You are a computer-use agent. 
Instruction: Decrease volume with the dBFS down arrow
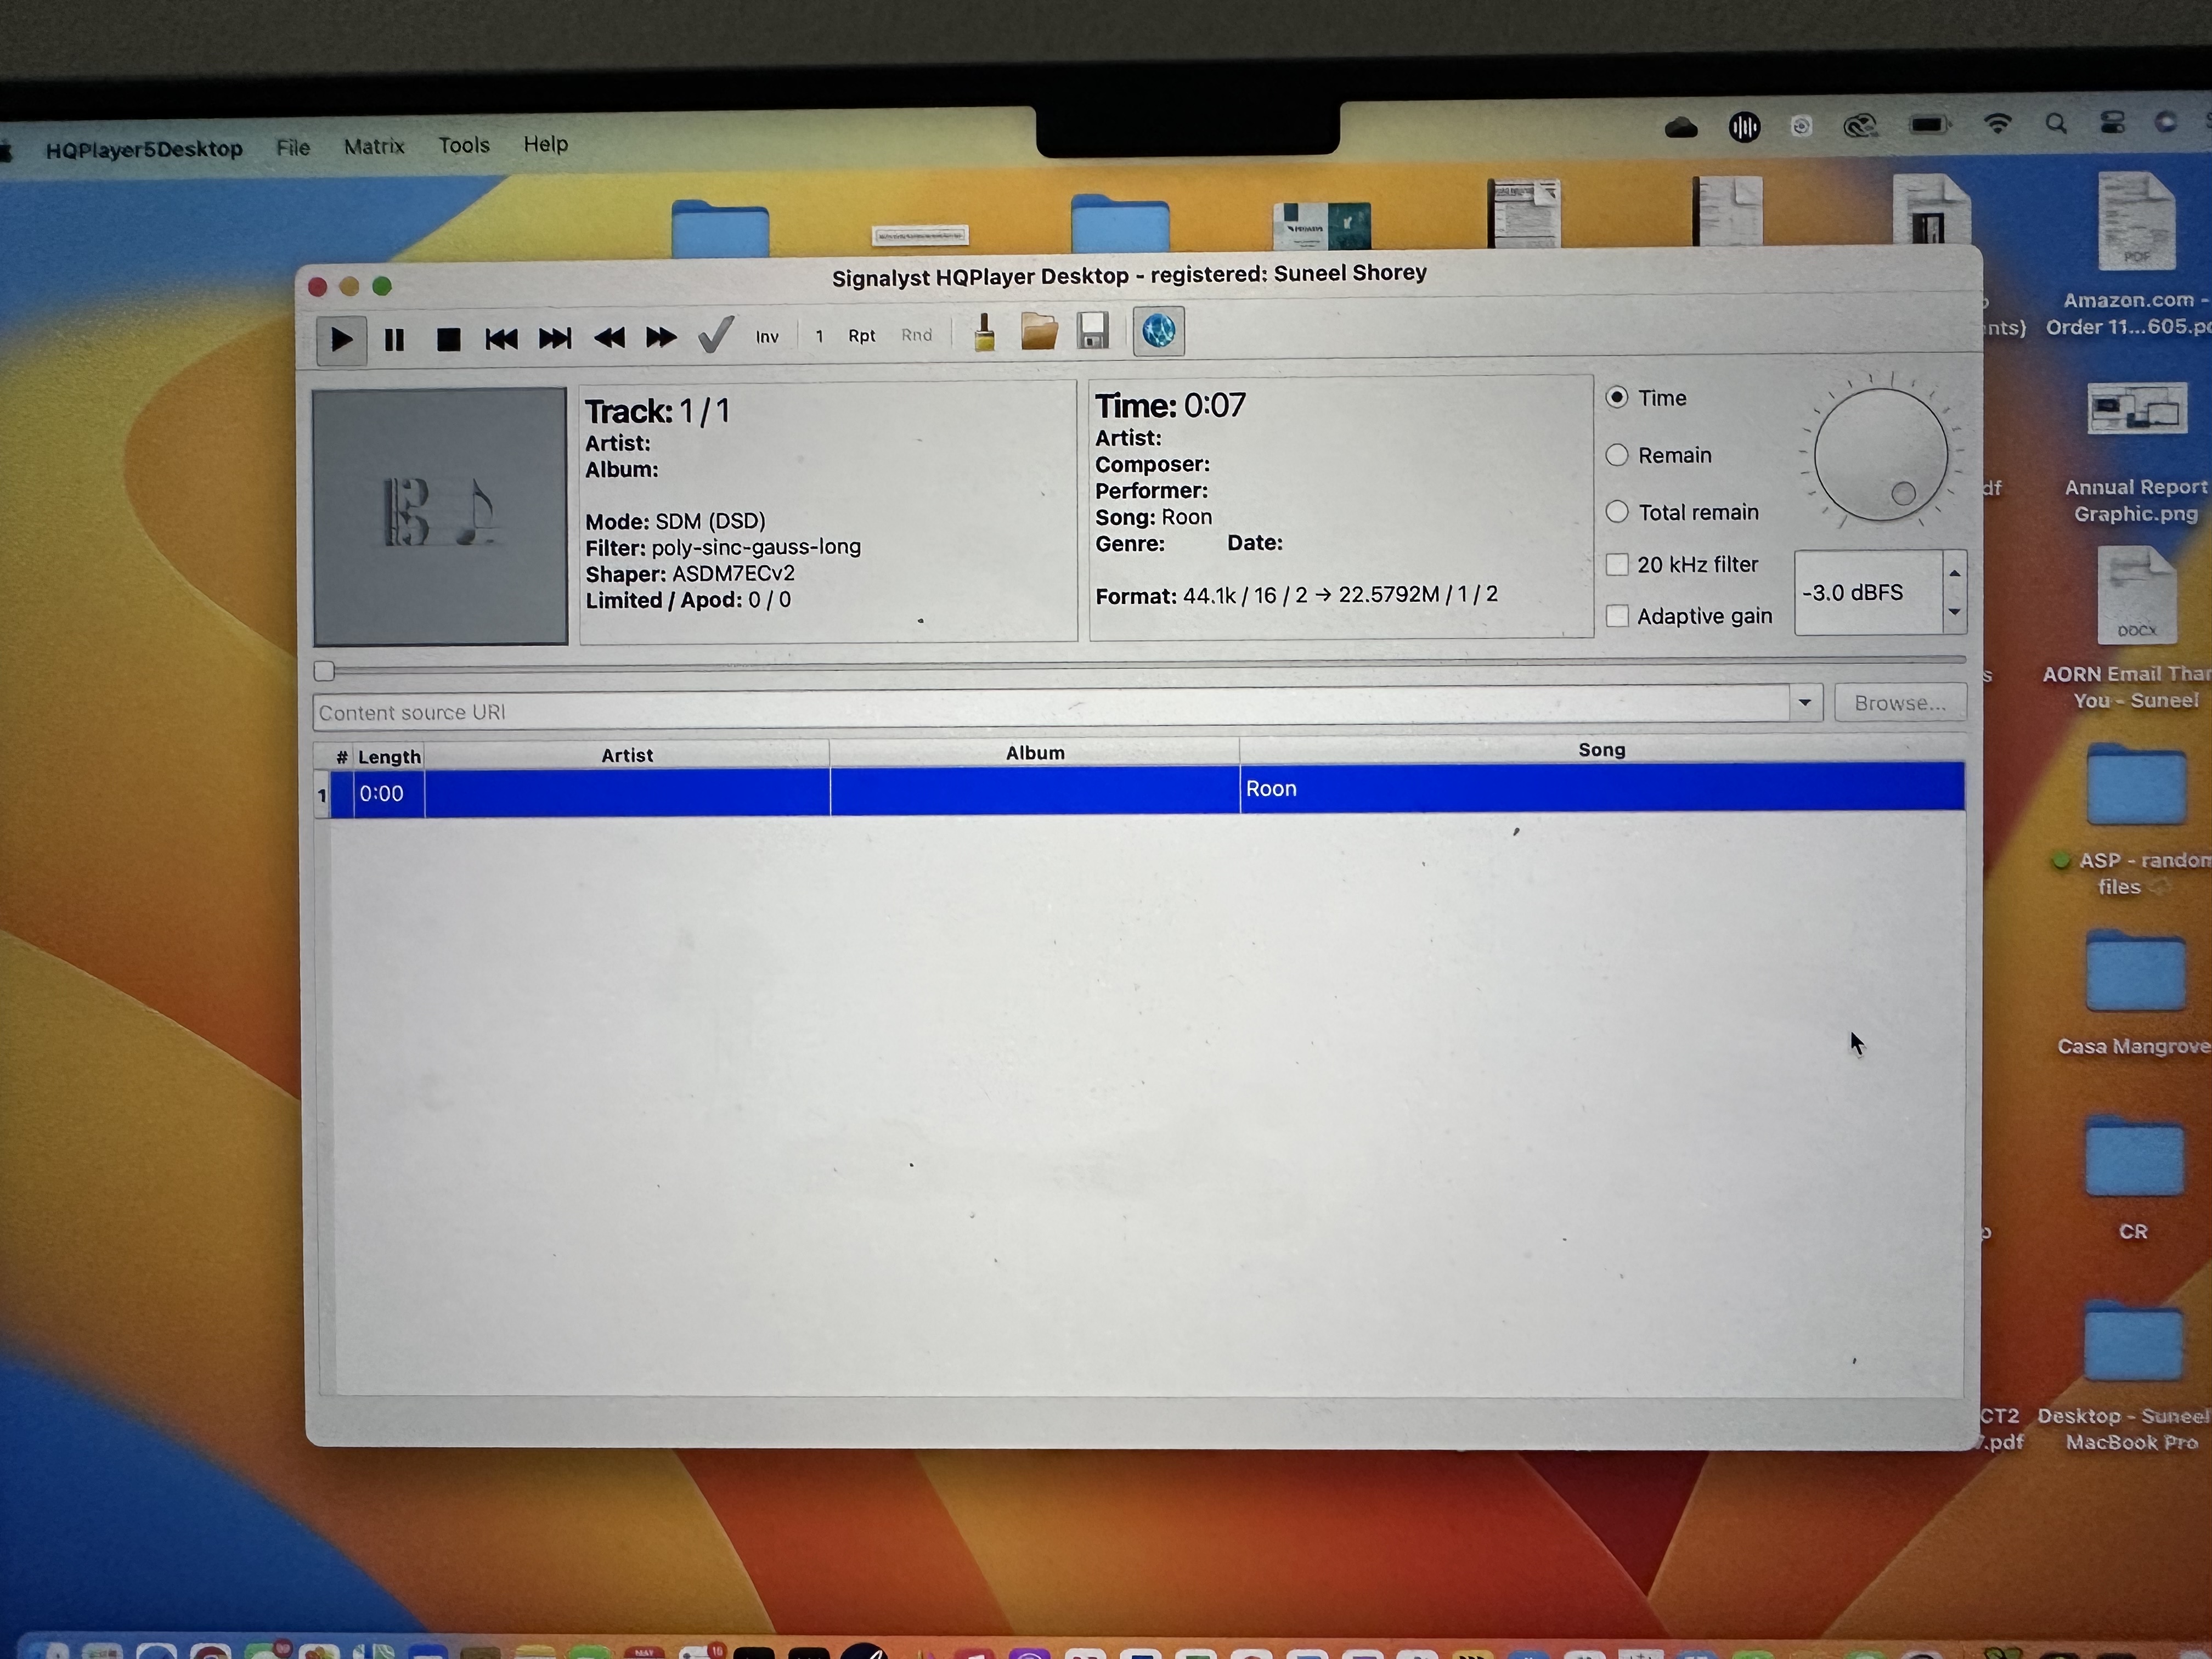(x=1954, y=612)
